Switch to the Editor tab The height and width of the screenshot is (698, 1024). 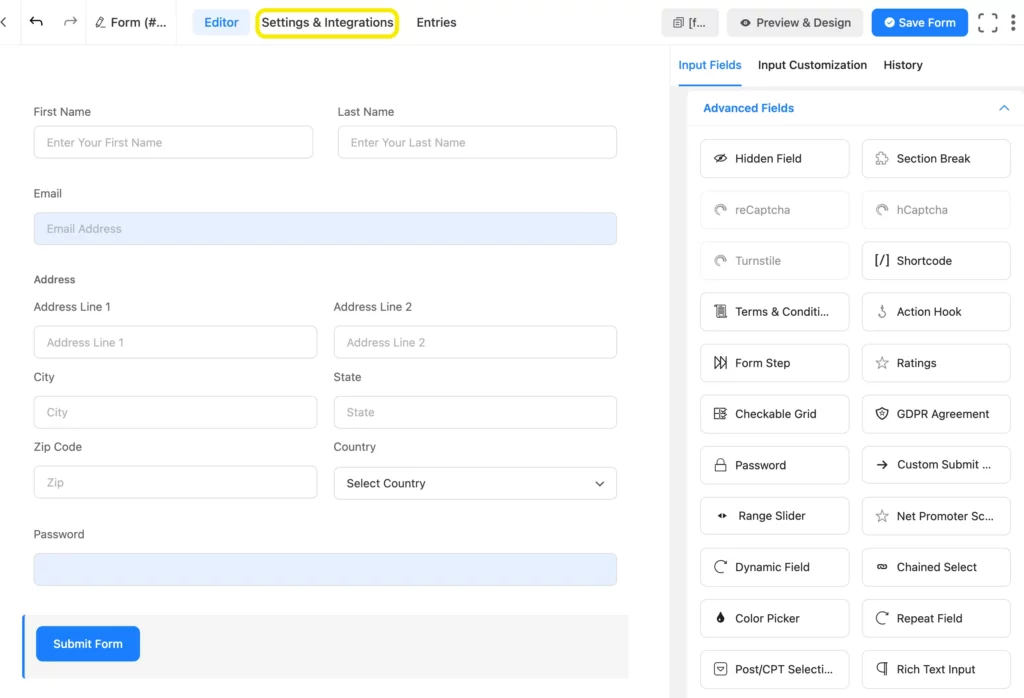[x=221, y=22]
